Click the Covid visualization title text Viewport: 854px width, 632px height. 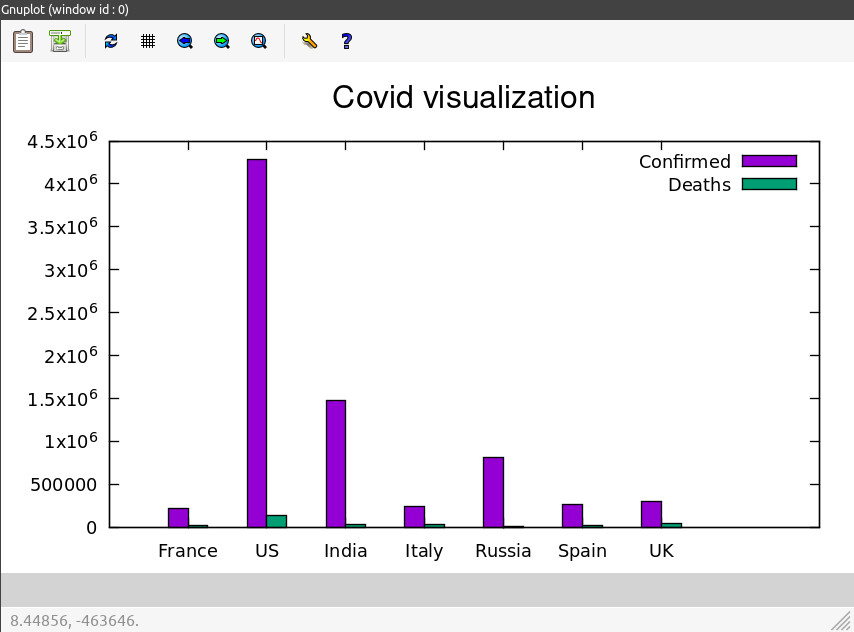click(x=463, y=97)
